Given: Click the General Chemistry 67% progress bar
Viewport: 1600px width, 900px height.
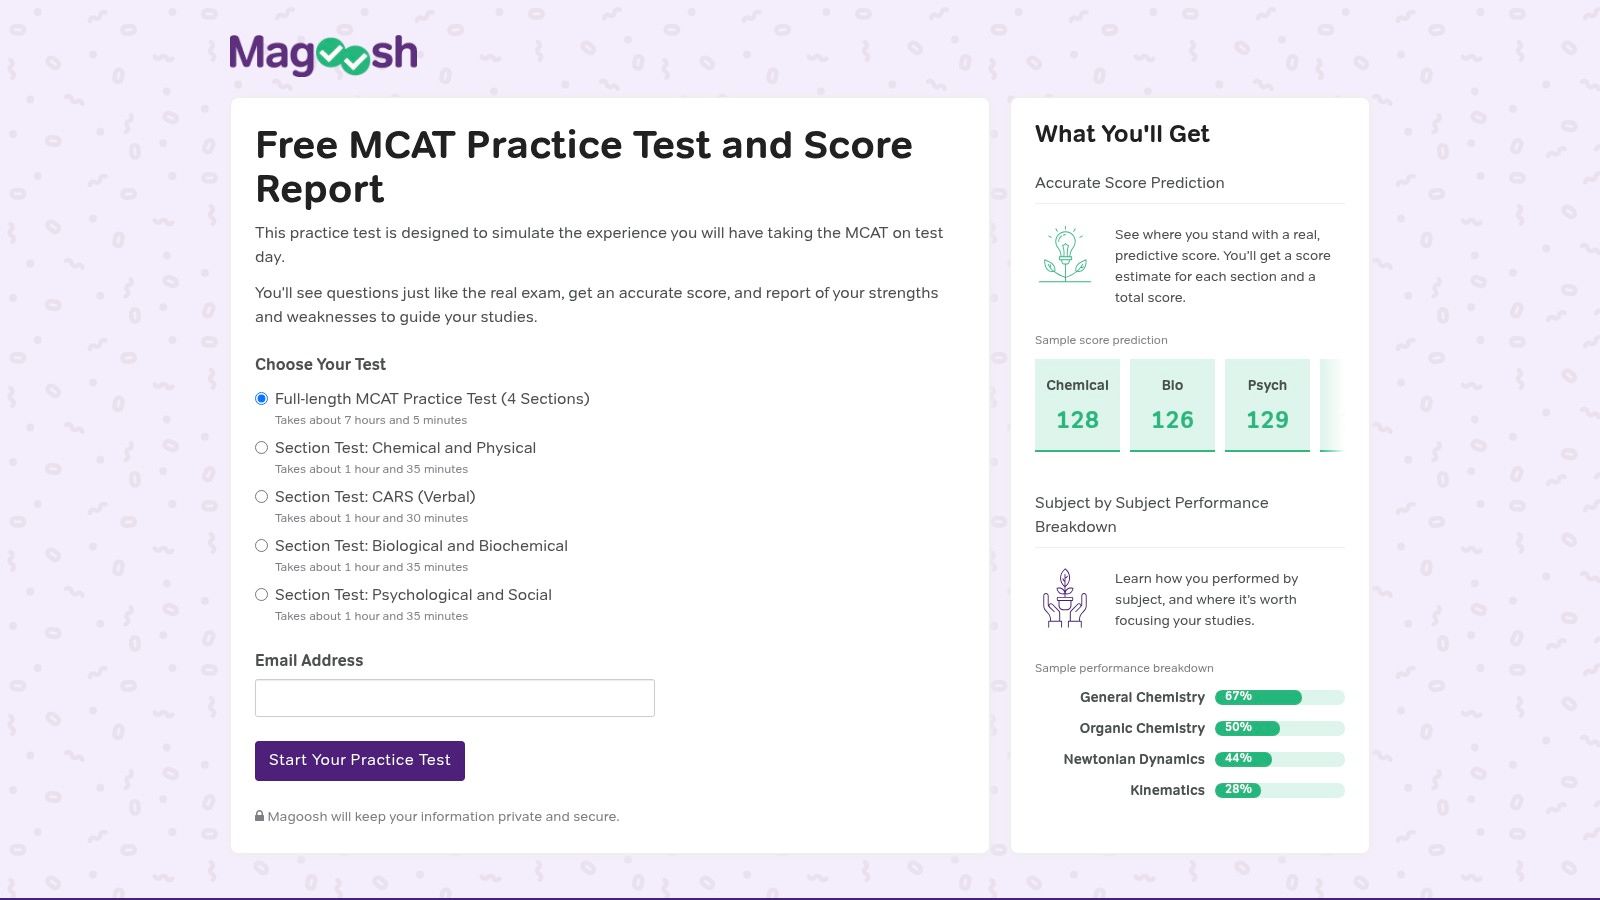Looking at the screenshot, I should pos(1279,697).
